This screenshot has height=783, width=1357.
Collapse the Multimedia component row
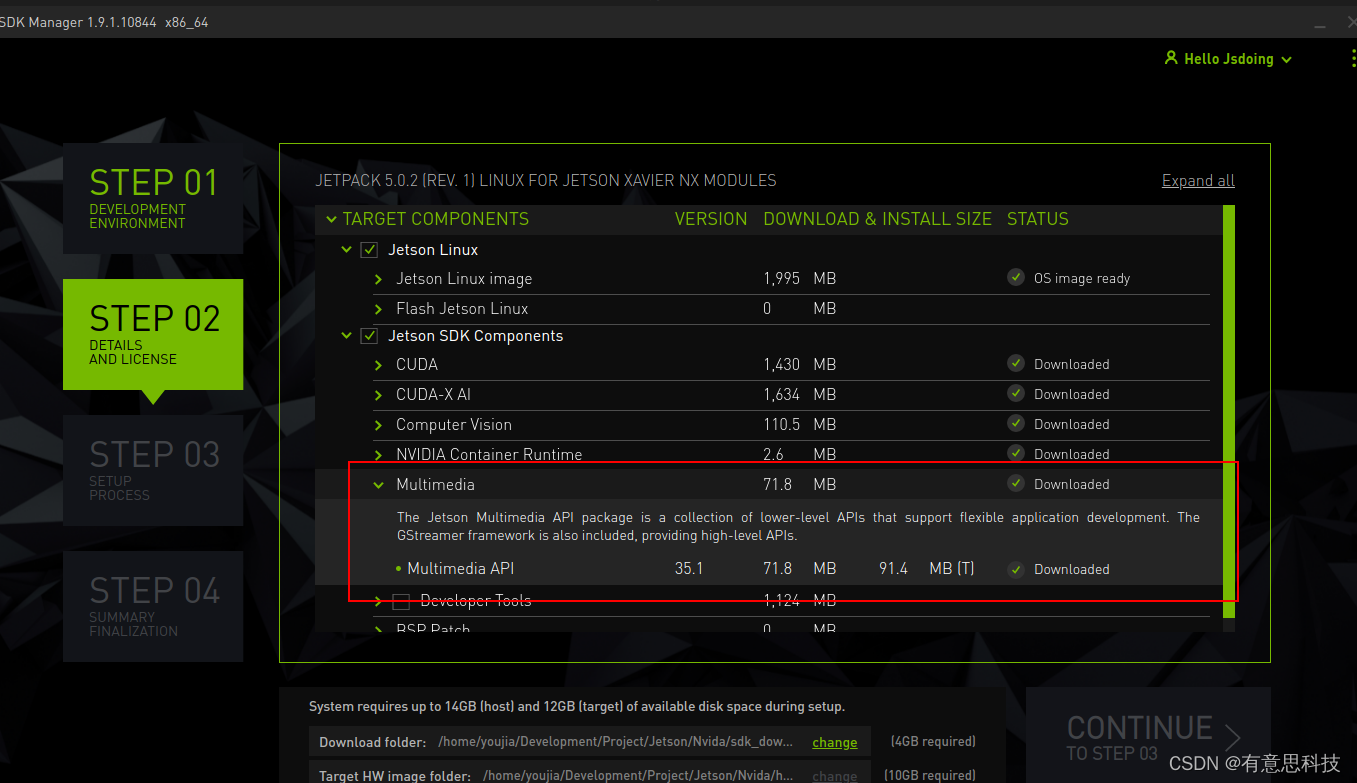(379, 485)
